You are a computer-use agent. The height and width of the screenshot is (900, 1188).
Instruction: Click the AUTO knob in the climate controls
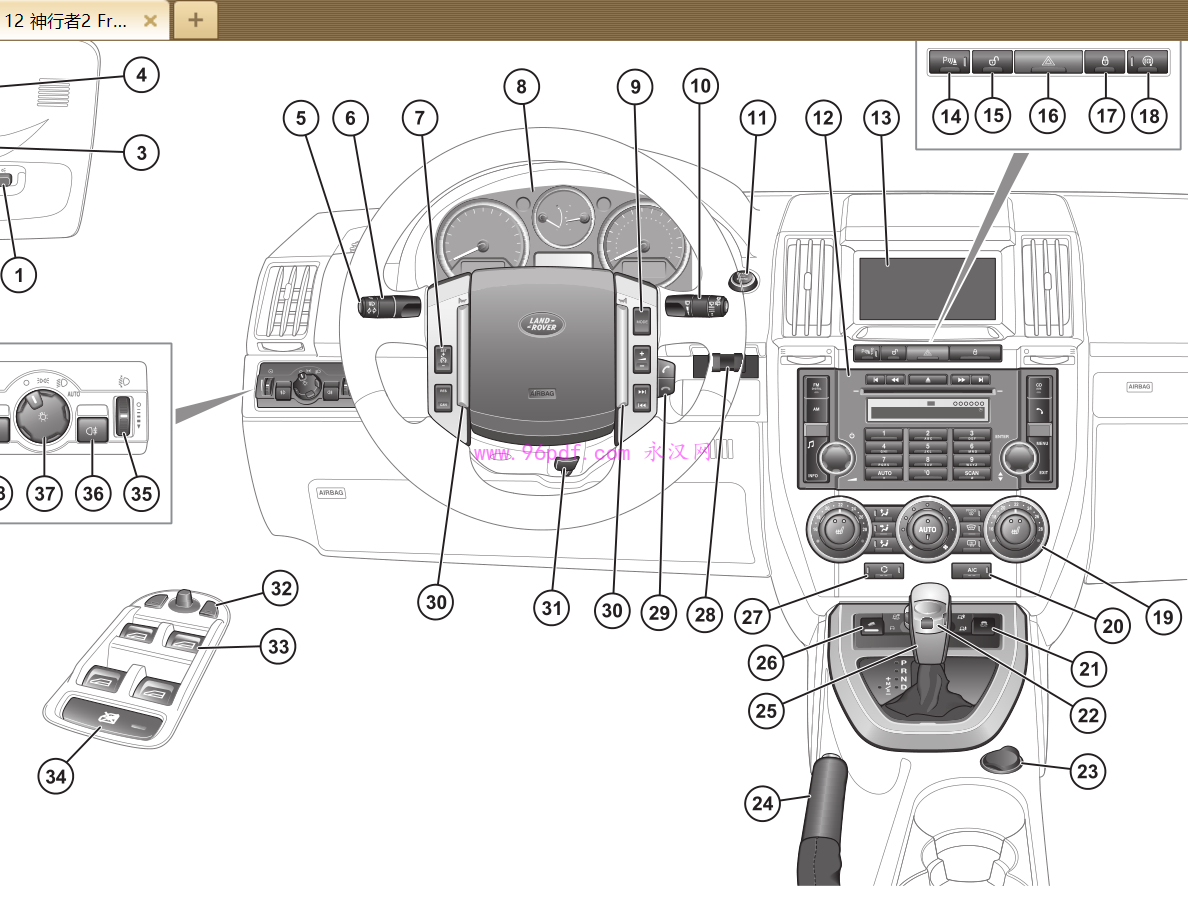coord(927,529)
